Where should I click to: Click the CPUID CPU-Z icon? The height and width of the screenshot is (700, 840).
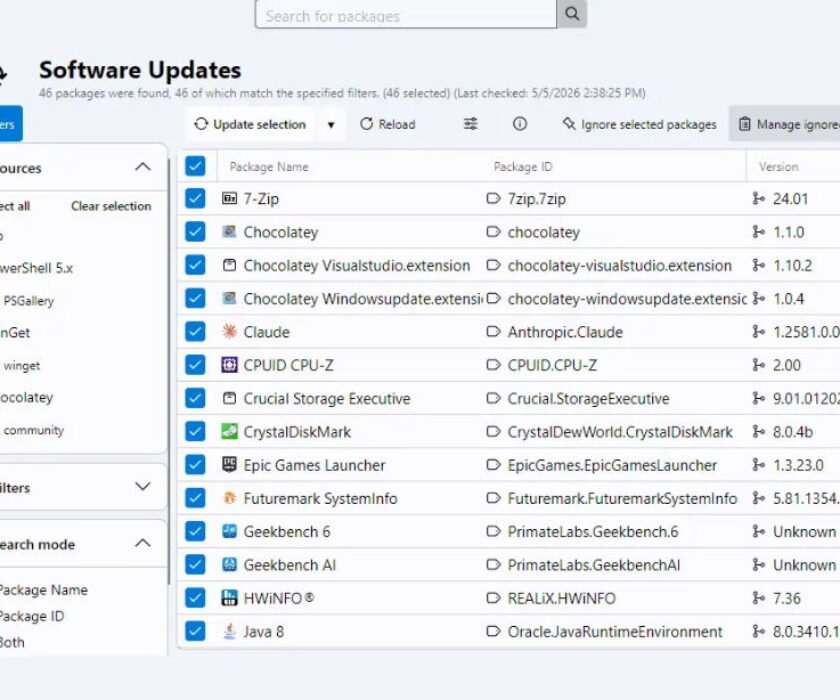coord(229,365)
